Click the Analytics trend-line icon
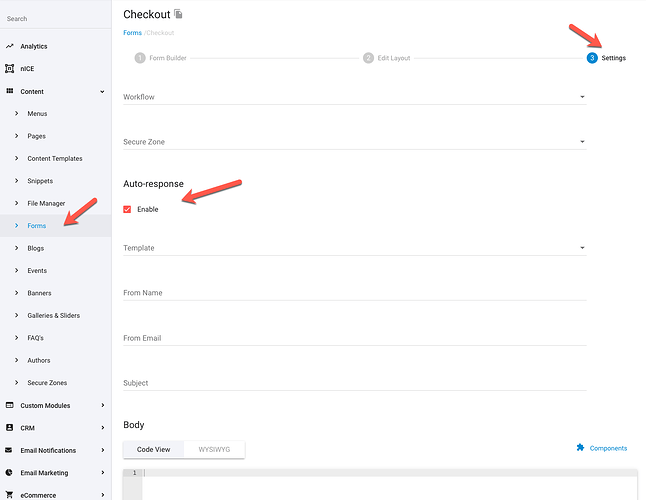This screenshot has width=646, height=500. [x=9, y=46]
